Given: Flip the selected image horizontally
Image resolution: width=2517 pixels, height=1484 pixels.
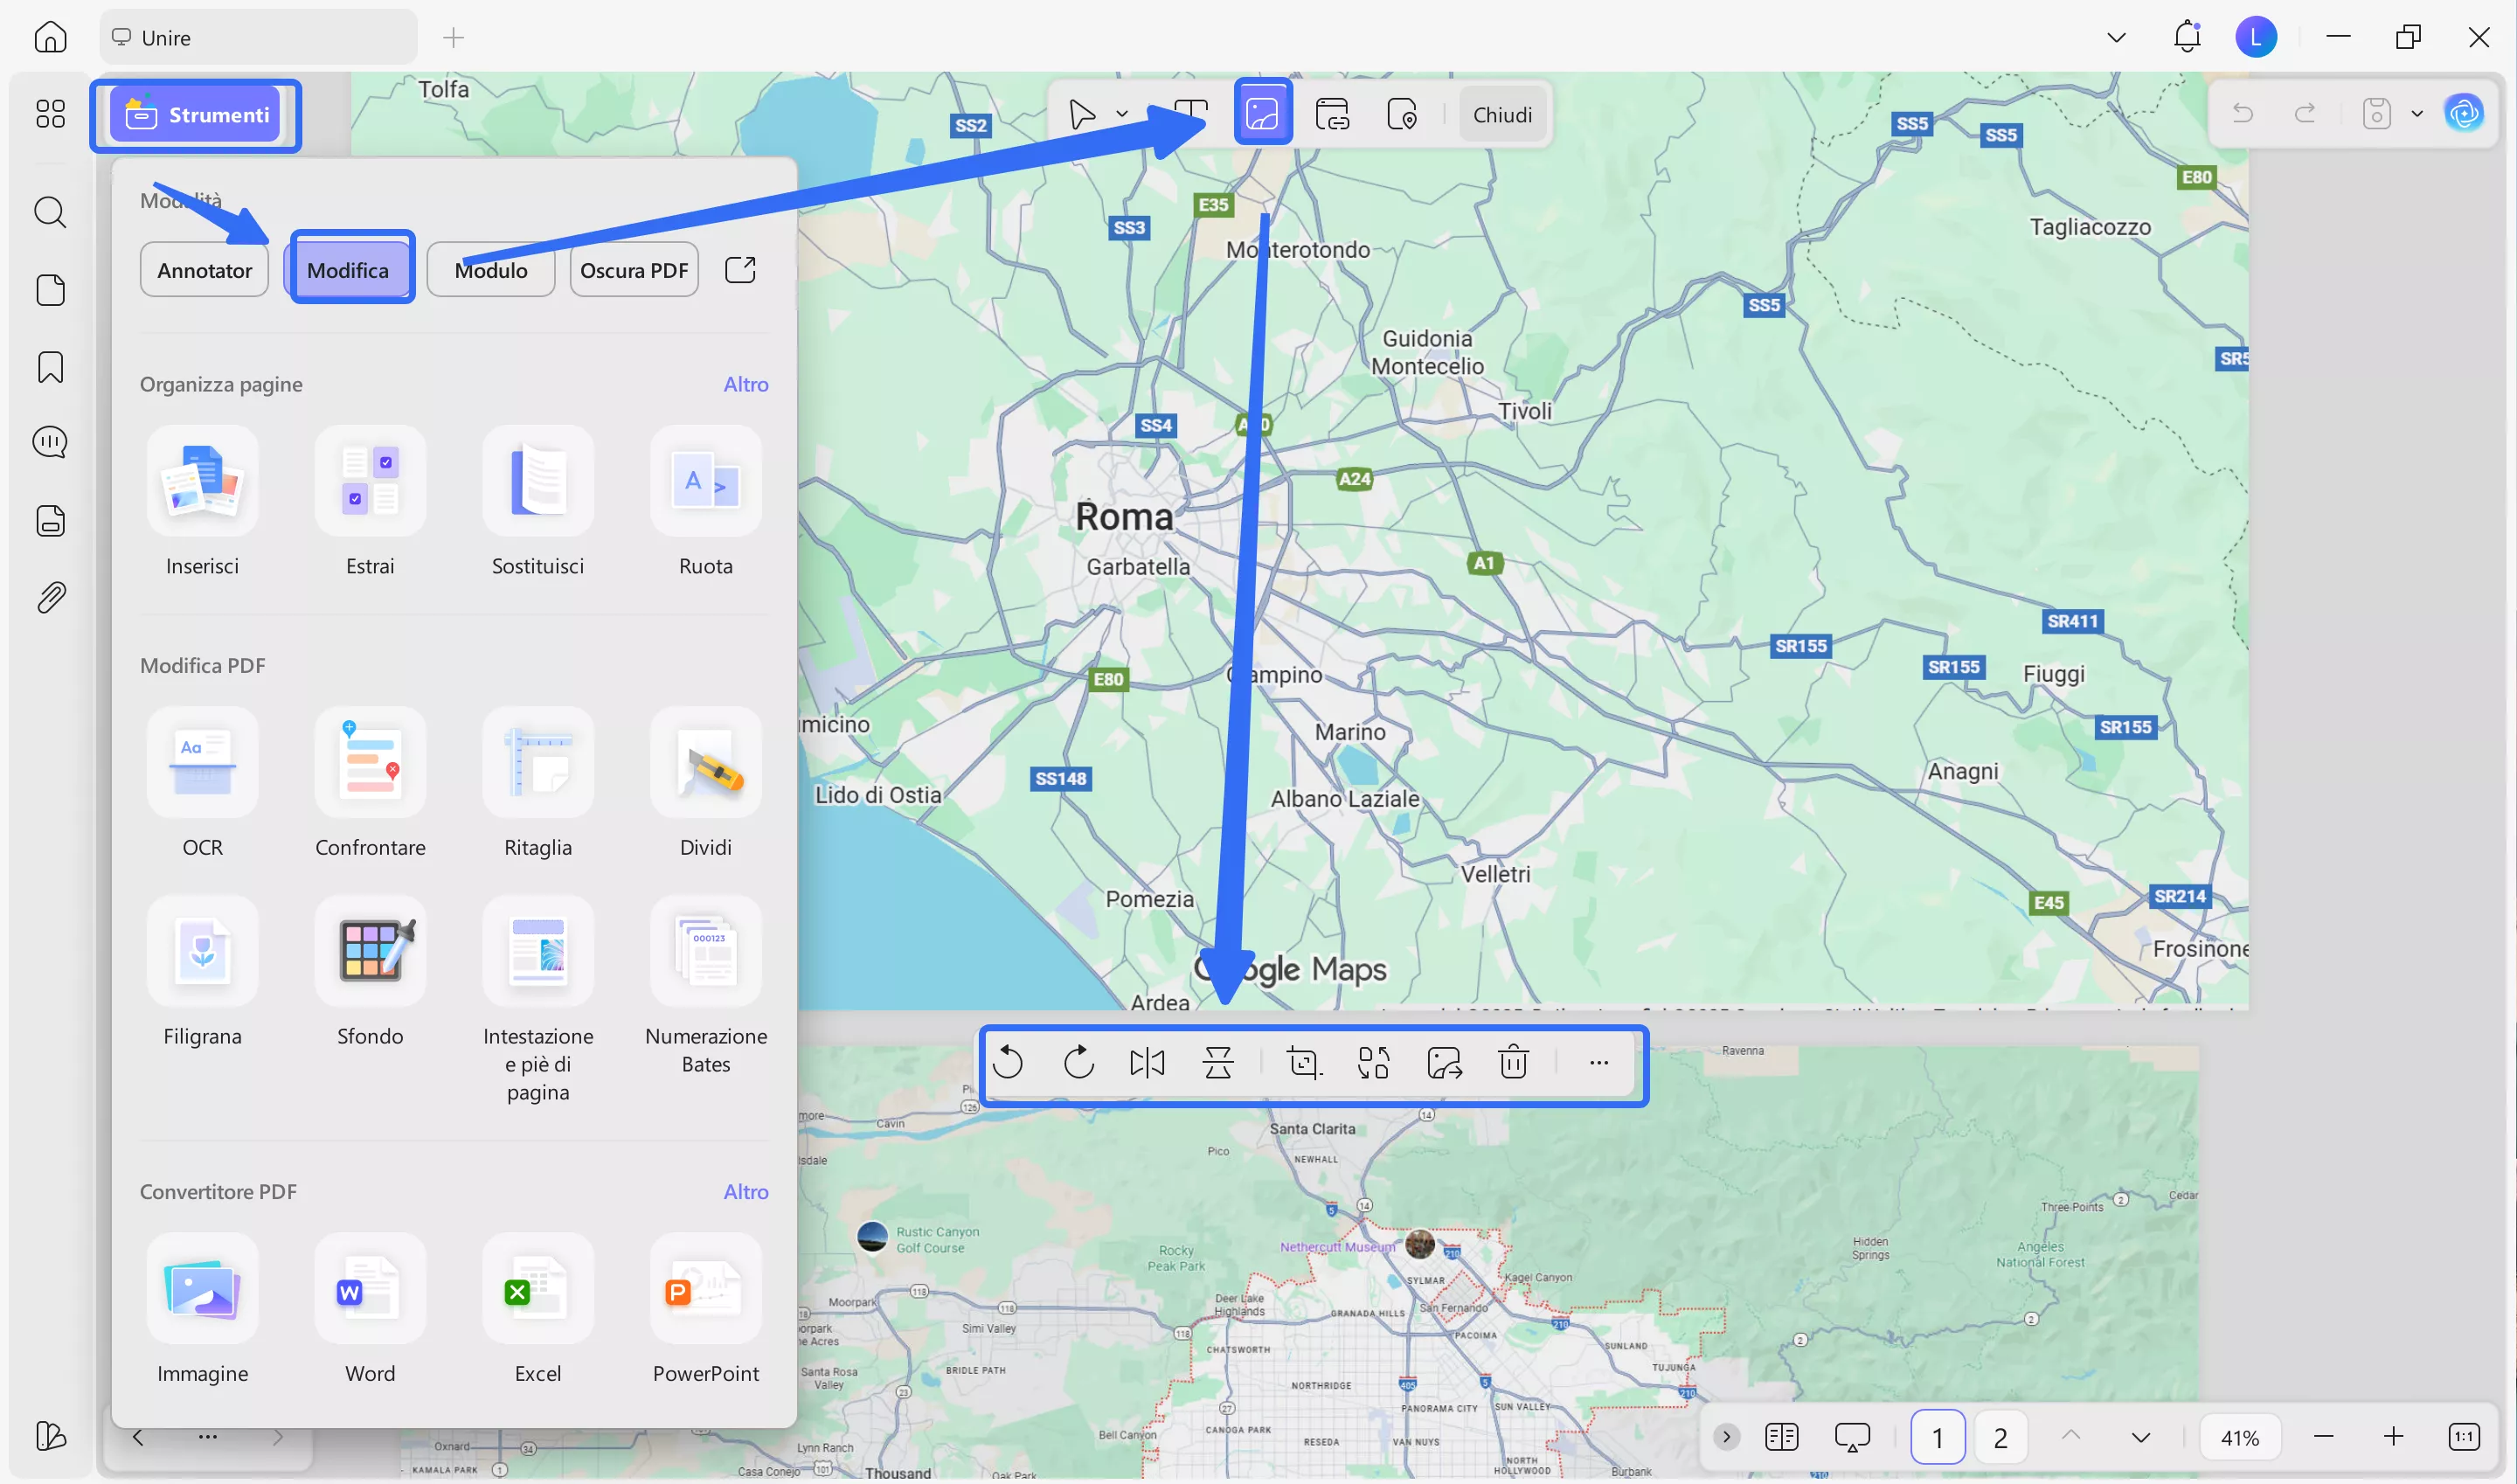Looking at the screenshot, I should click(1147, 1062).
